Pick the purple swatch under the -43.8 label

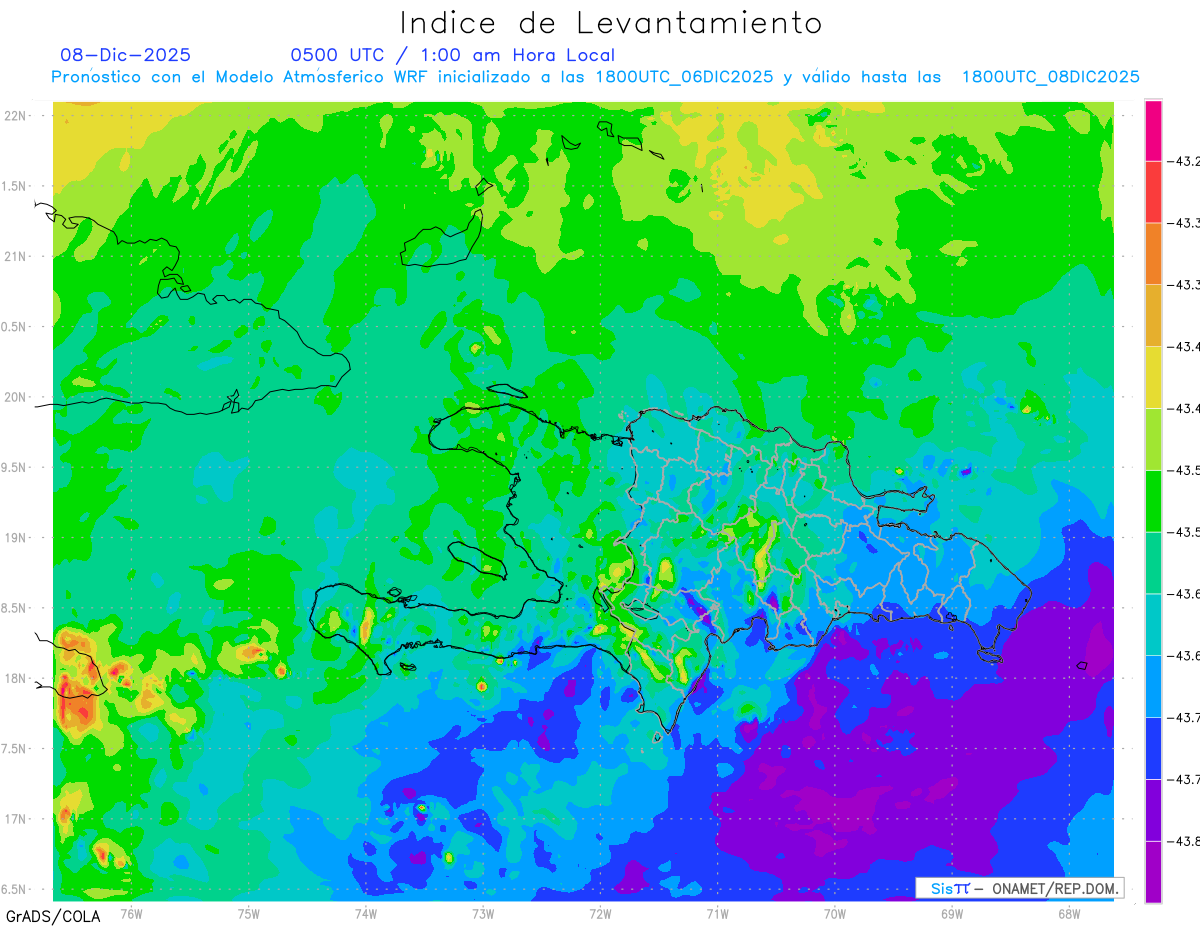click(x=1153, y=872)
